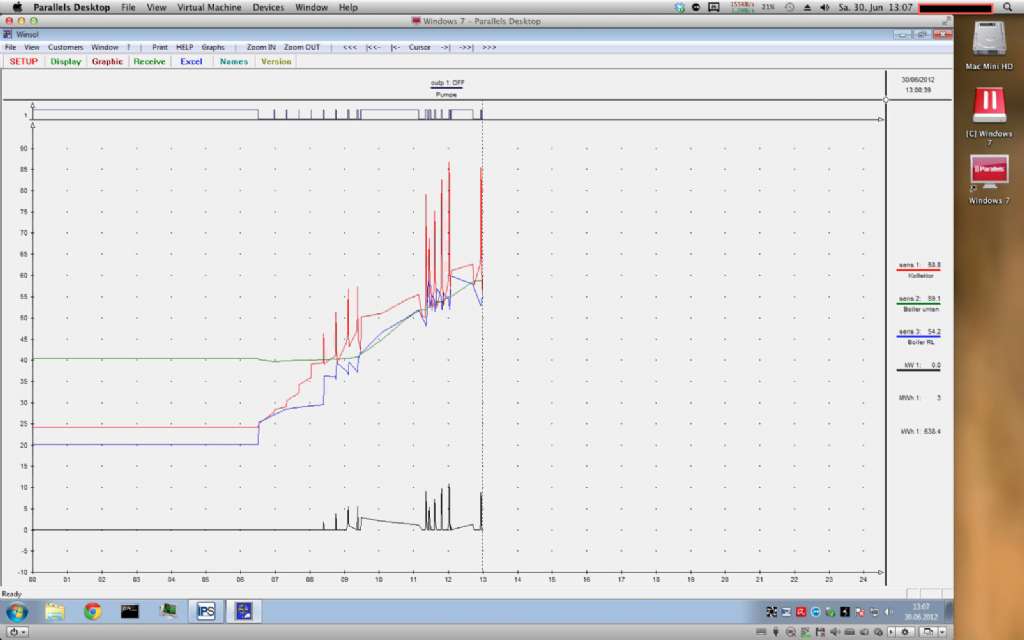The image size is (1024, 640).
Task: Open macOS Spotlight search magnifier
Action: click(x=1007, y=7)
